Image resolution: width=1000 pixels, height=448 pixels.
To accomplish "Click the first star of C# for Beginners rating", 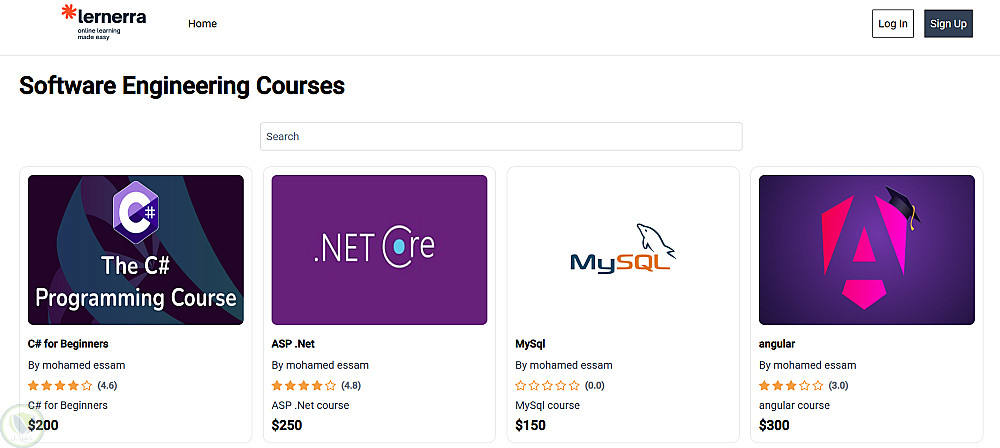I will tap(33, 385).
